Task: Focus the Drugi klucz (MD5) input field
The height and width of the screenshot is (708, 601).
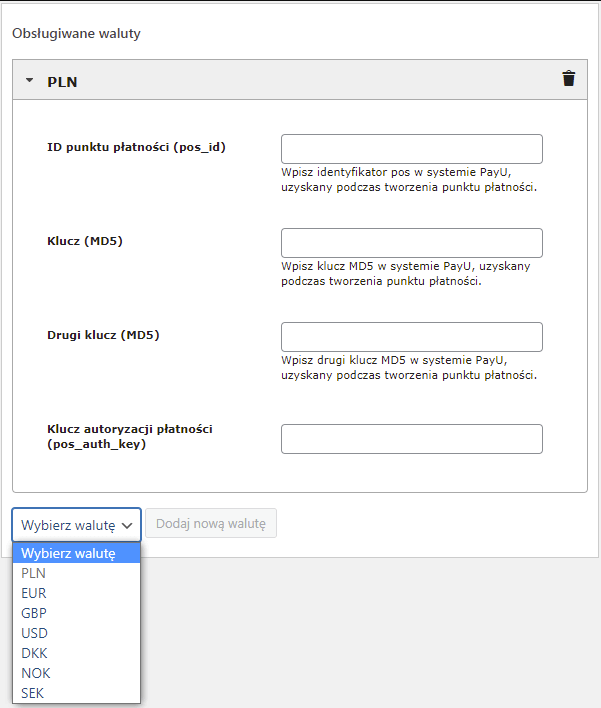Action: click(412, 337)
